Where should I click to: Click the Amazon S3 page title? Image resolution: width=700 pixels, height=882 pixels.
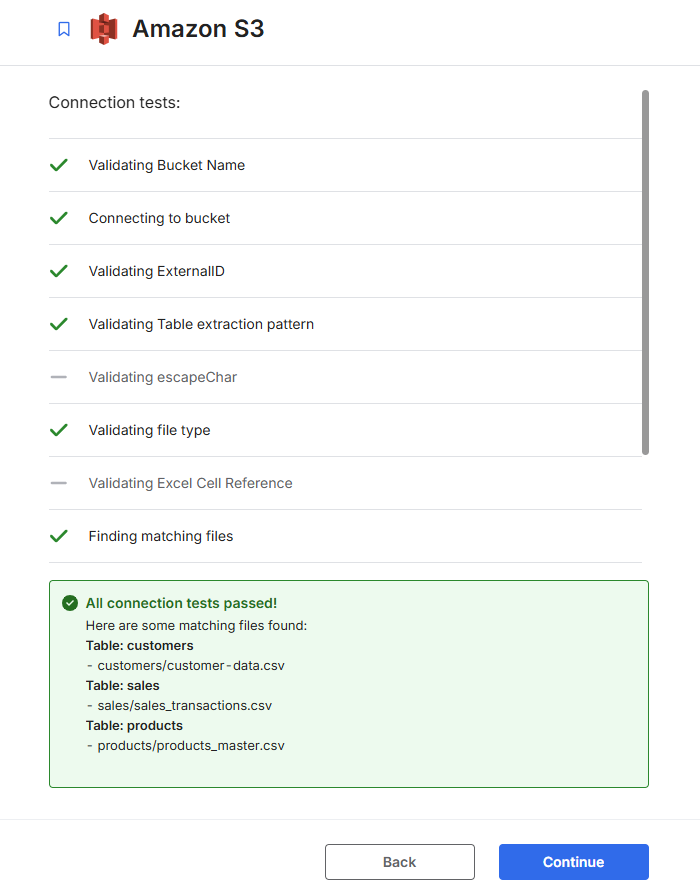click(x=198, y=29)
